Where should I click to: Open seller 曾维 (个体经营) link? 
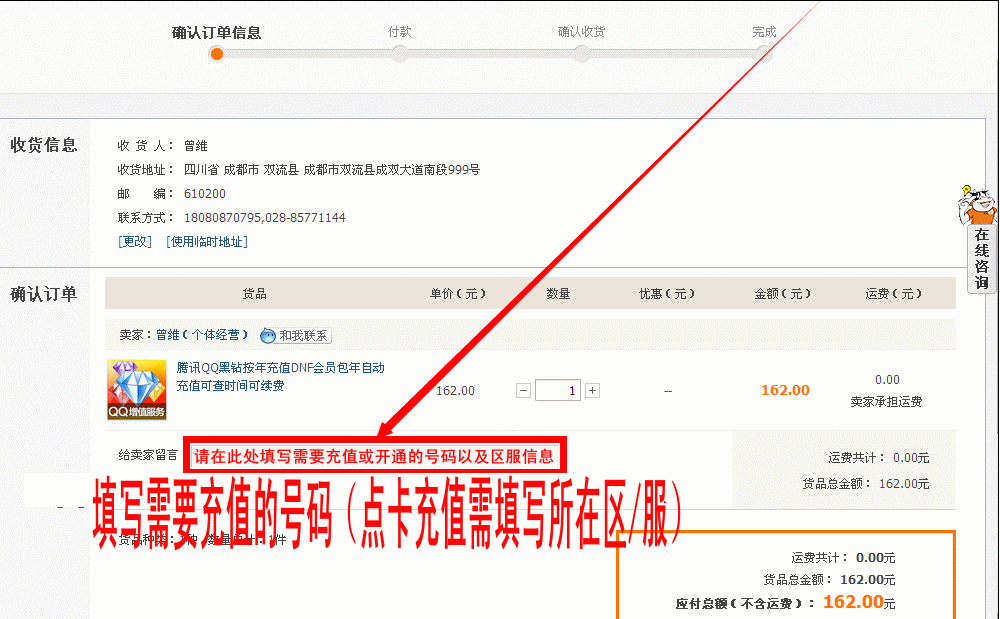click(202, 335)
